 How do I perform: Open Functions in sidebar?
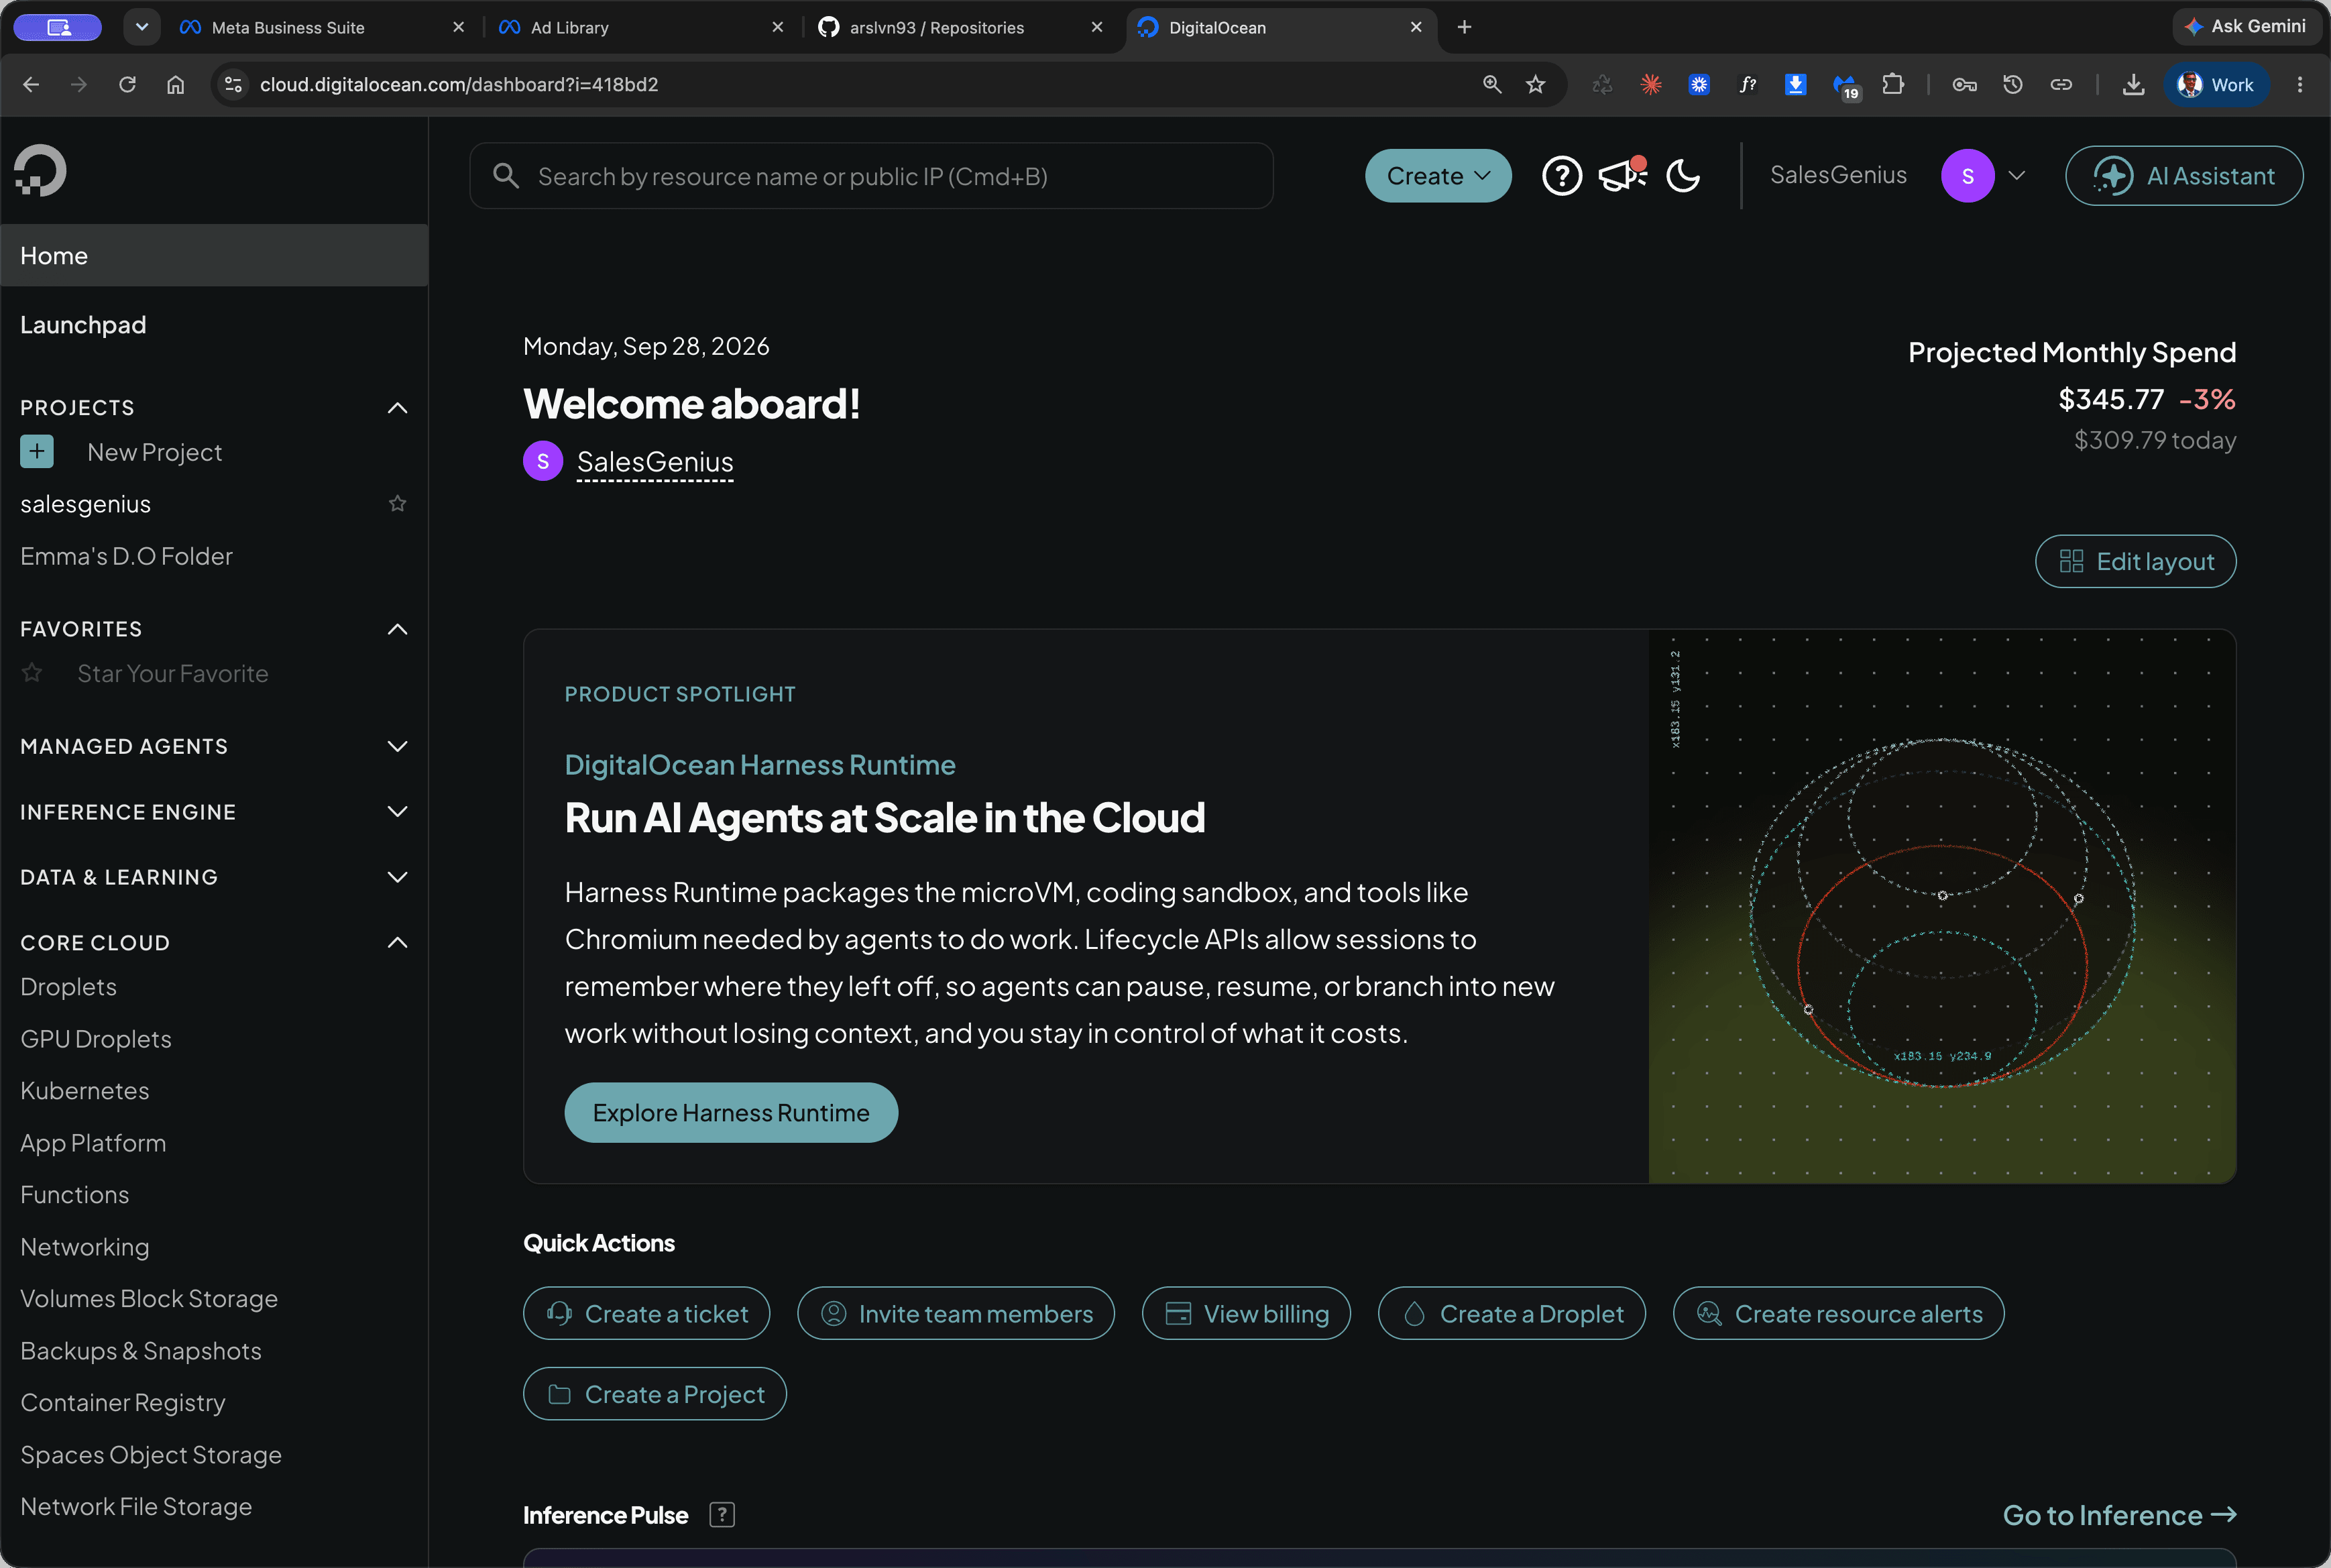click(x=75, y=1195)
